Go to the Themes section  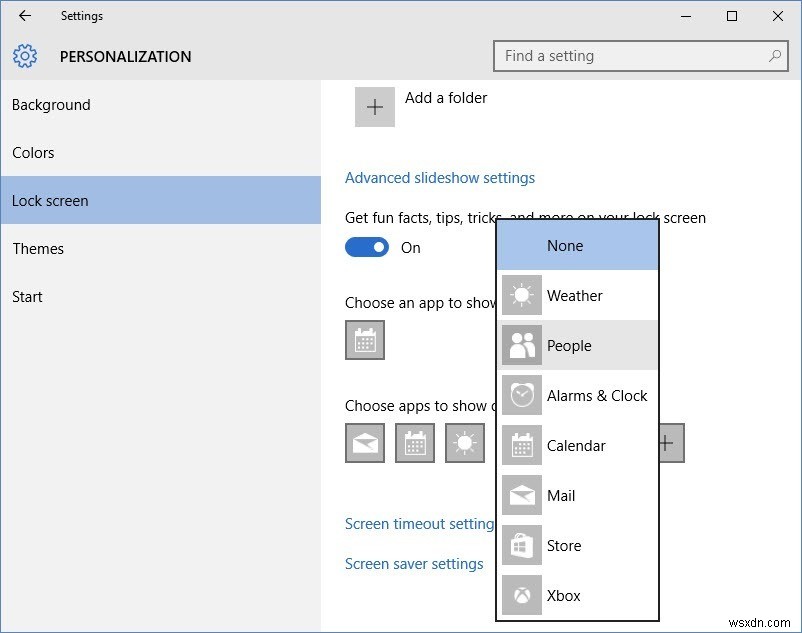[38, 249]
